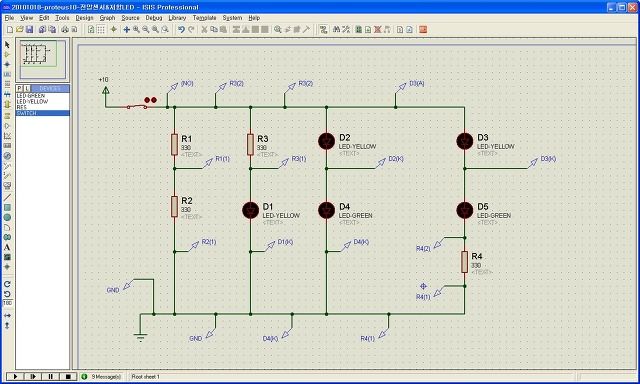Start simulation with the Play button
The image size is (640, 384).
[x=15, y=376]
